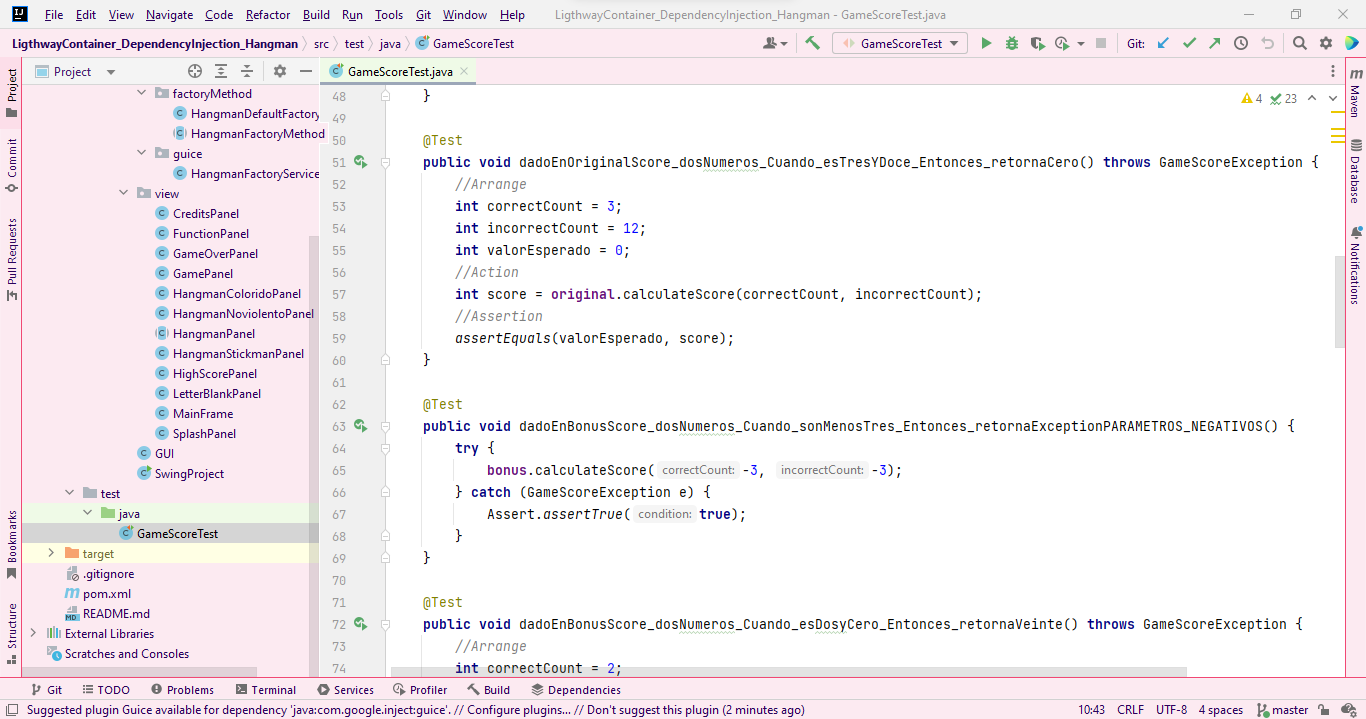Update project from Git
This screenshot has width=1366, height=719.
tap(1162, 43)
